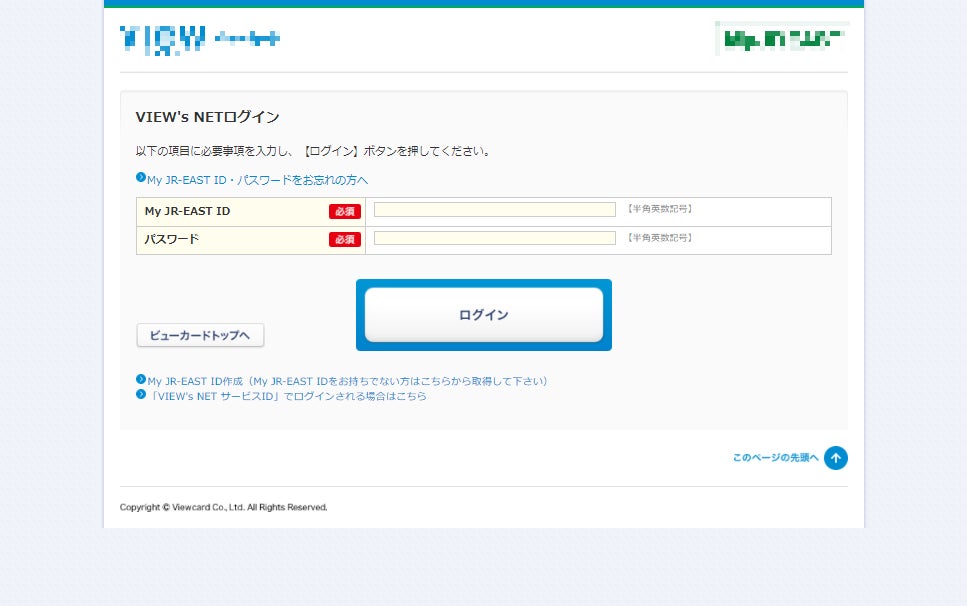Focus the My JR-EAST ID input field
This screenshot has height=606, width=967.
pyautogui.click(x=495, y=210)
